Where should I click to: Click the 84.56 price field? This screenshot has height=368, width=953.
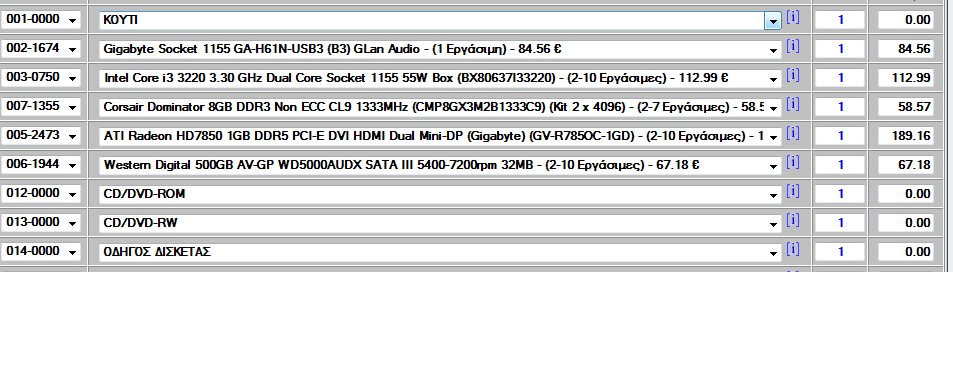coord(906,49)
